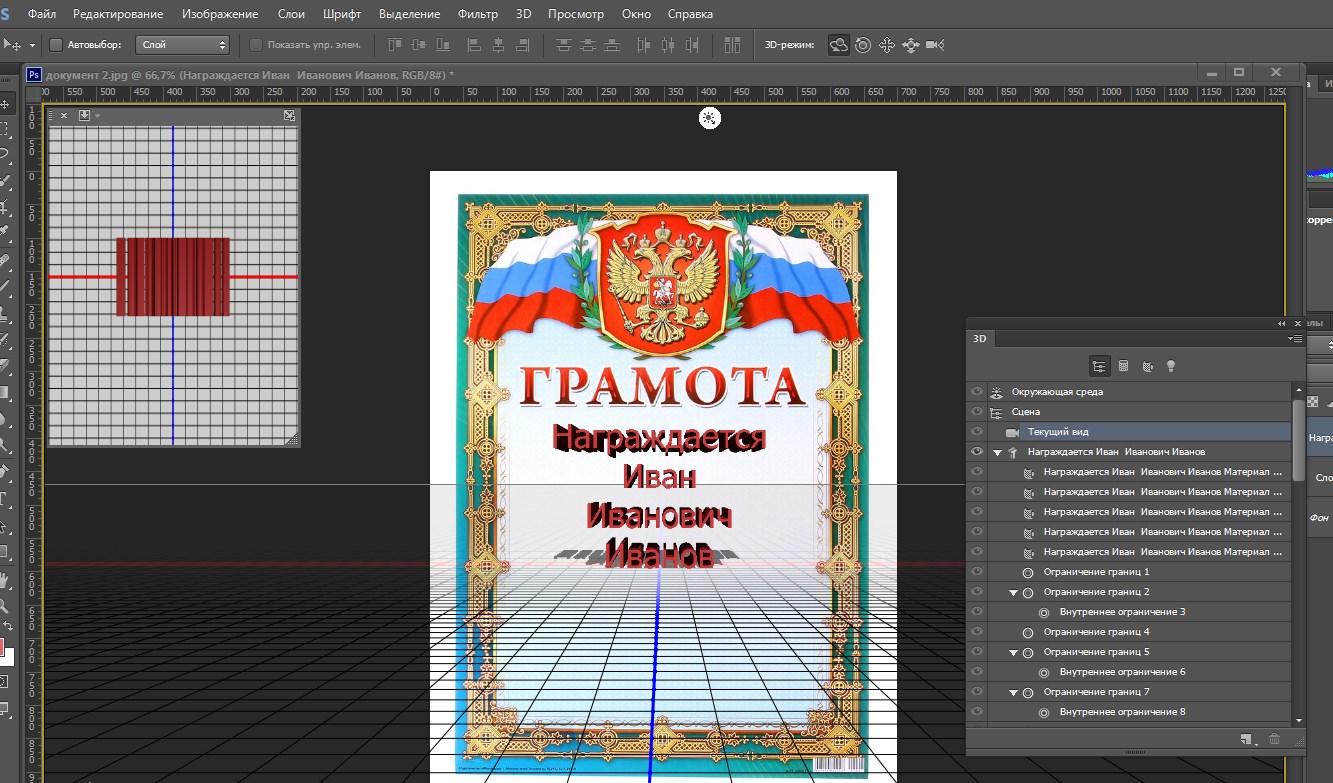Open the Файл menu

[x=42, y=14]
